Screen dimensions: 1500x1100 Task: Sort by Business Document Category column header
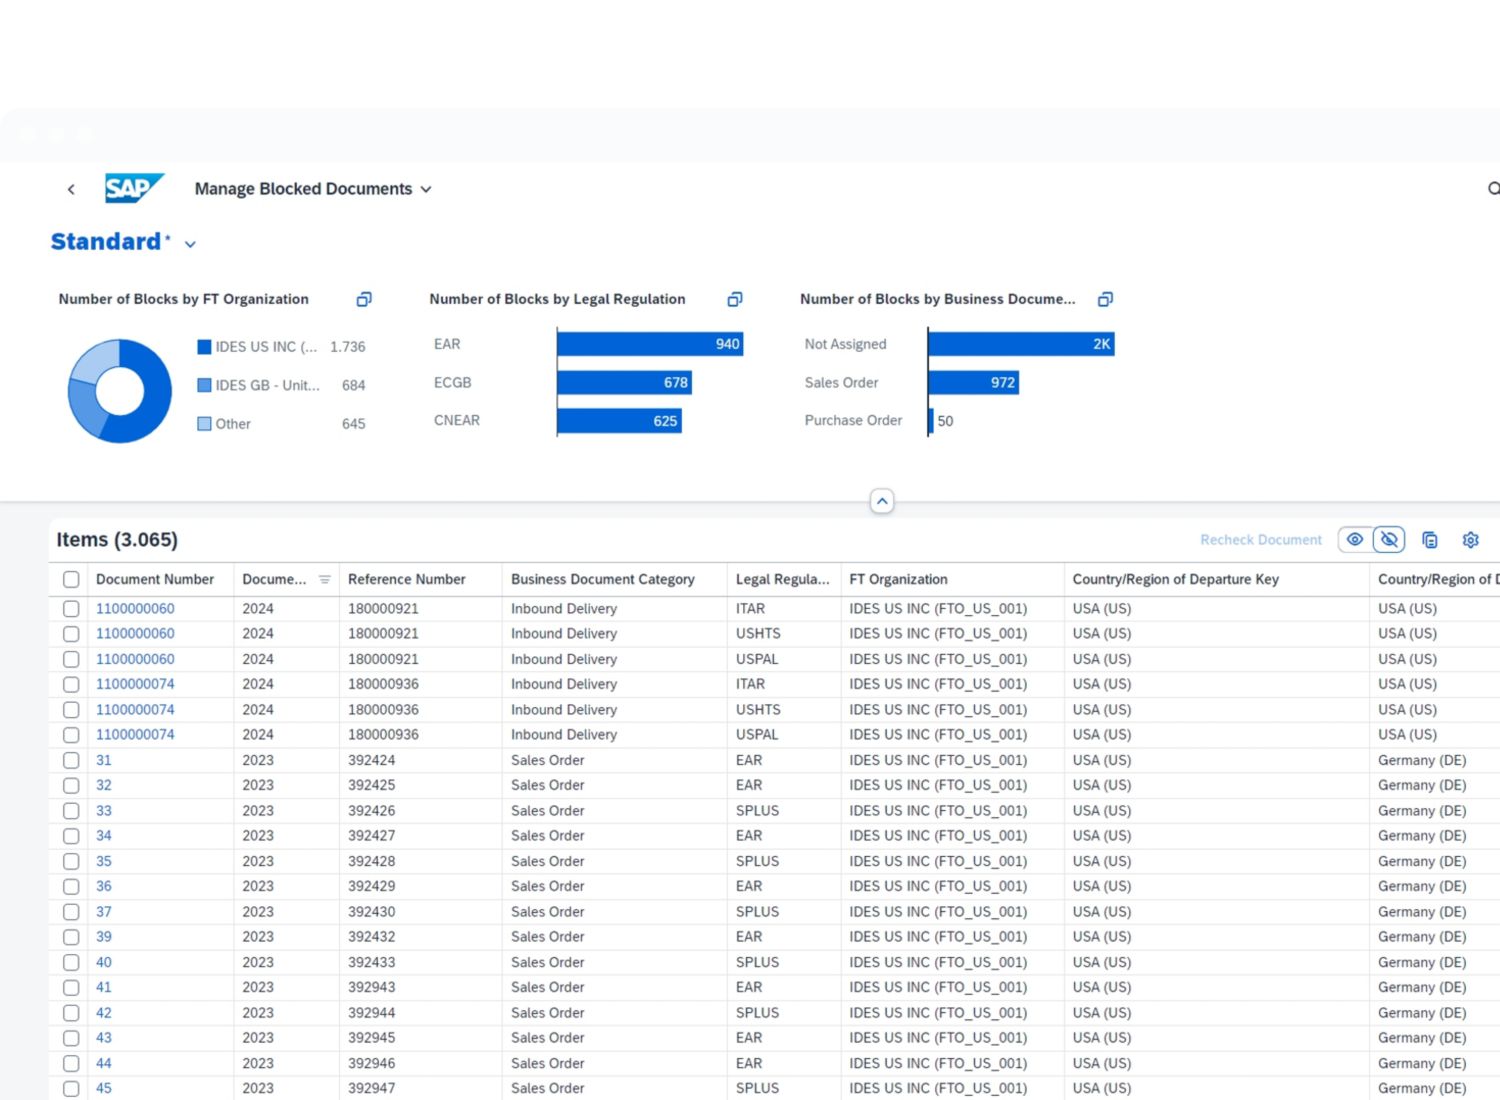click(x=602, y=579)
